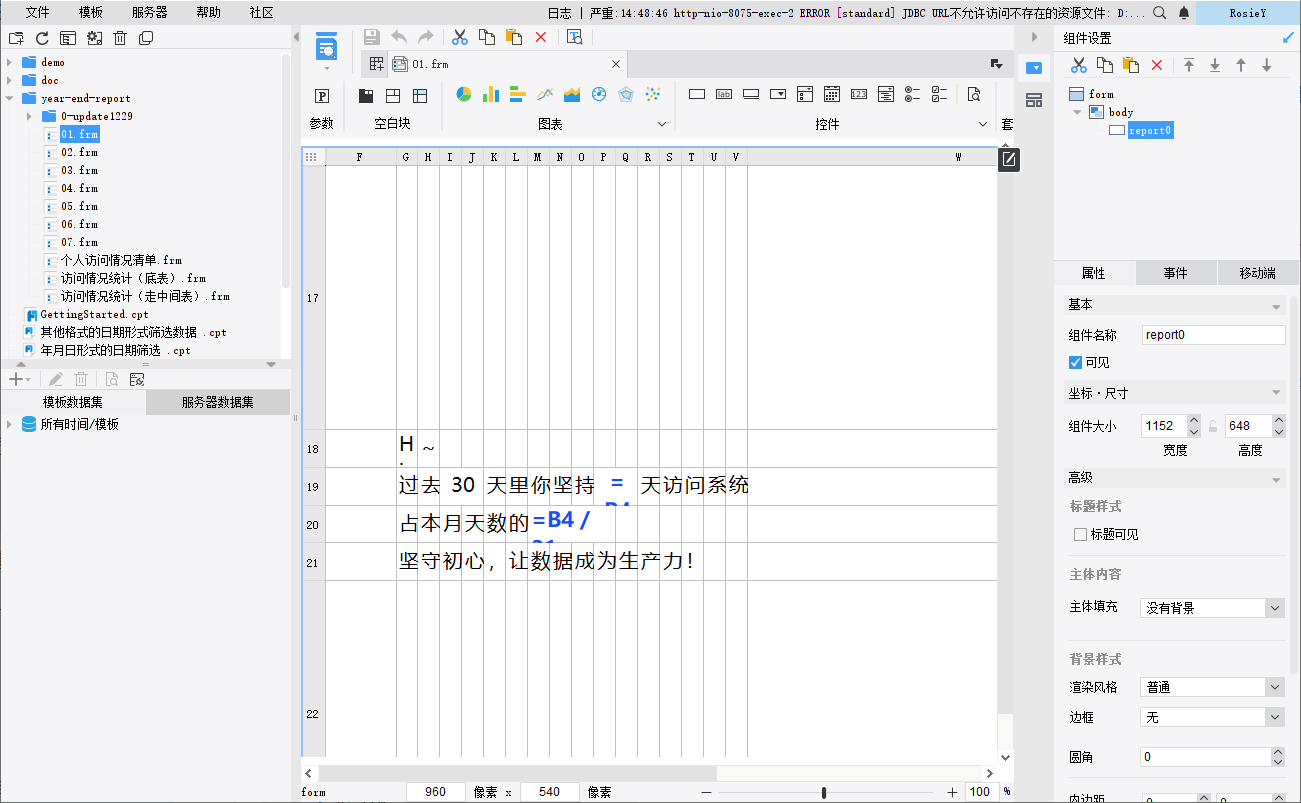
Task: Insert a horizontal bar chart
Action: pyautogui.click(x=518, y=94)
